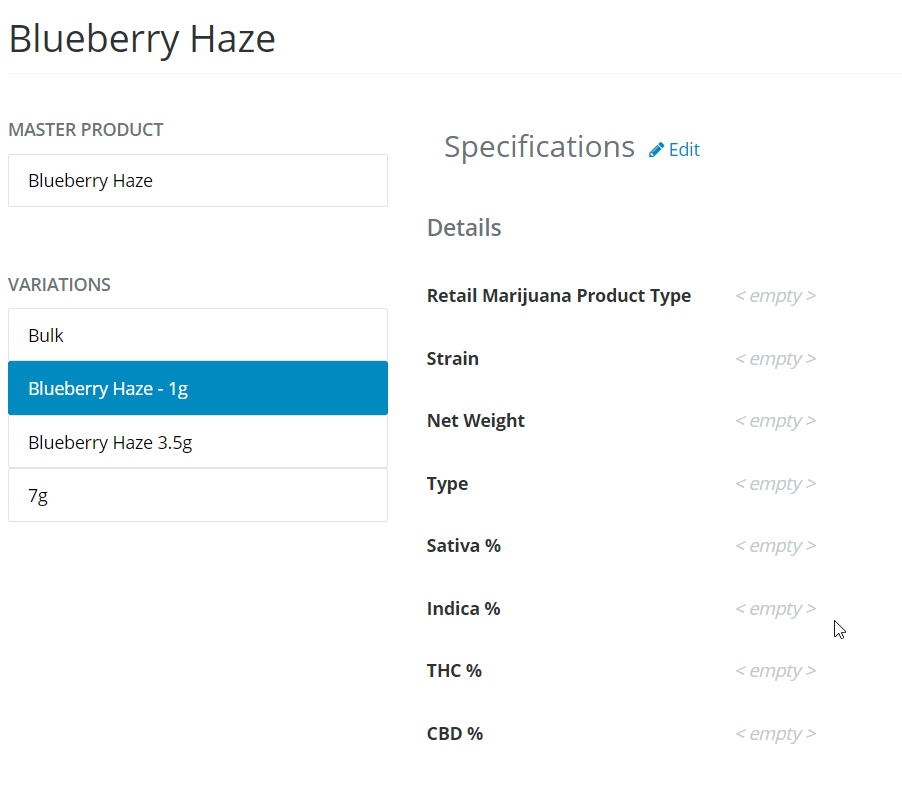The image size is (902, 798).
Task: Click the MASTER PRODUCT section label
Action: 86,129
